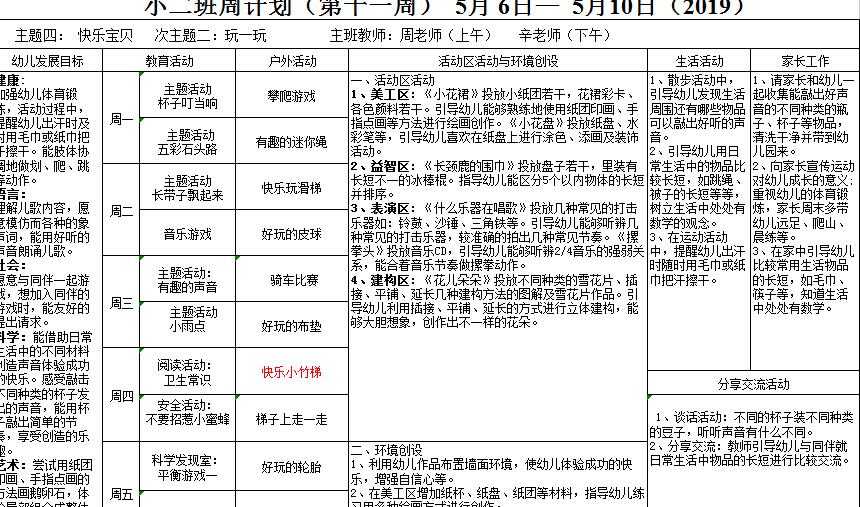Click the 家长工作 header cell
Screen dimensions: 860x507
(804, 61)
